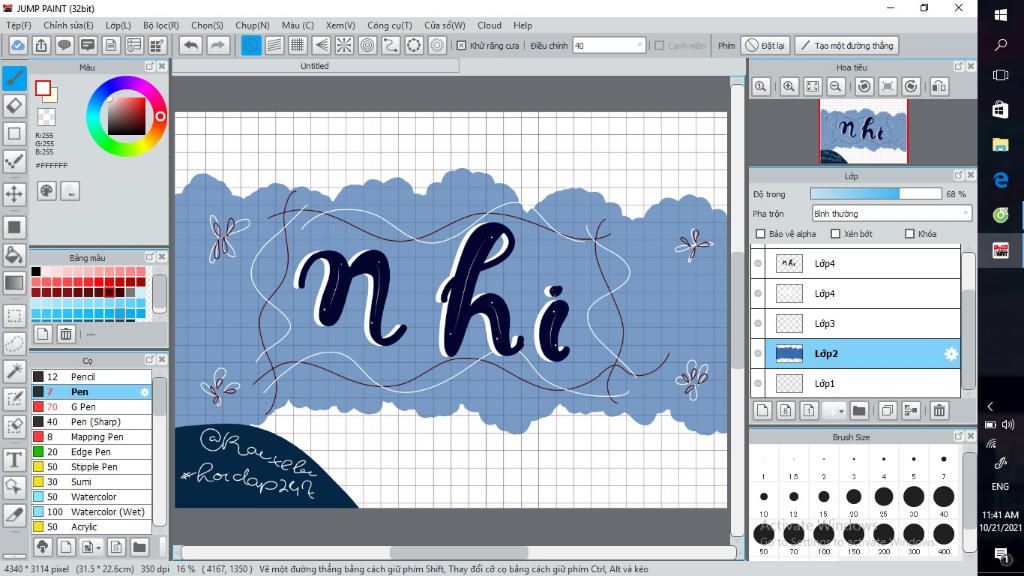Toggle visibility of Lớp1 layer
This screenshot has width=1024, height=576.
(758, 383)
